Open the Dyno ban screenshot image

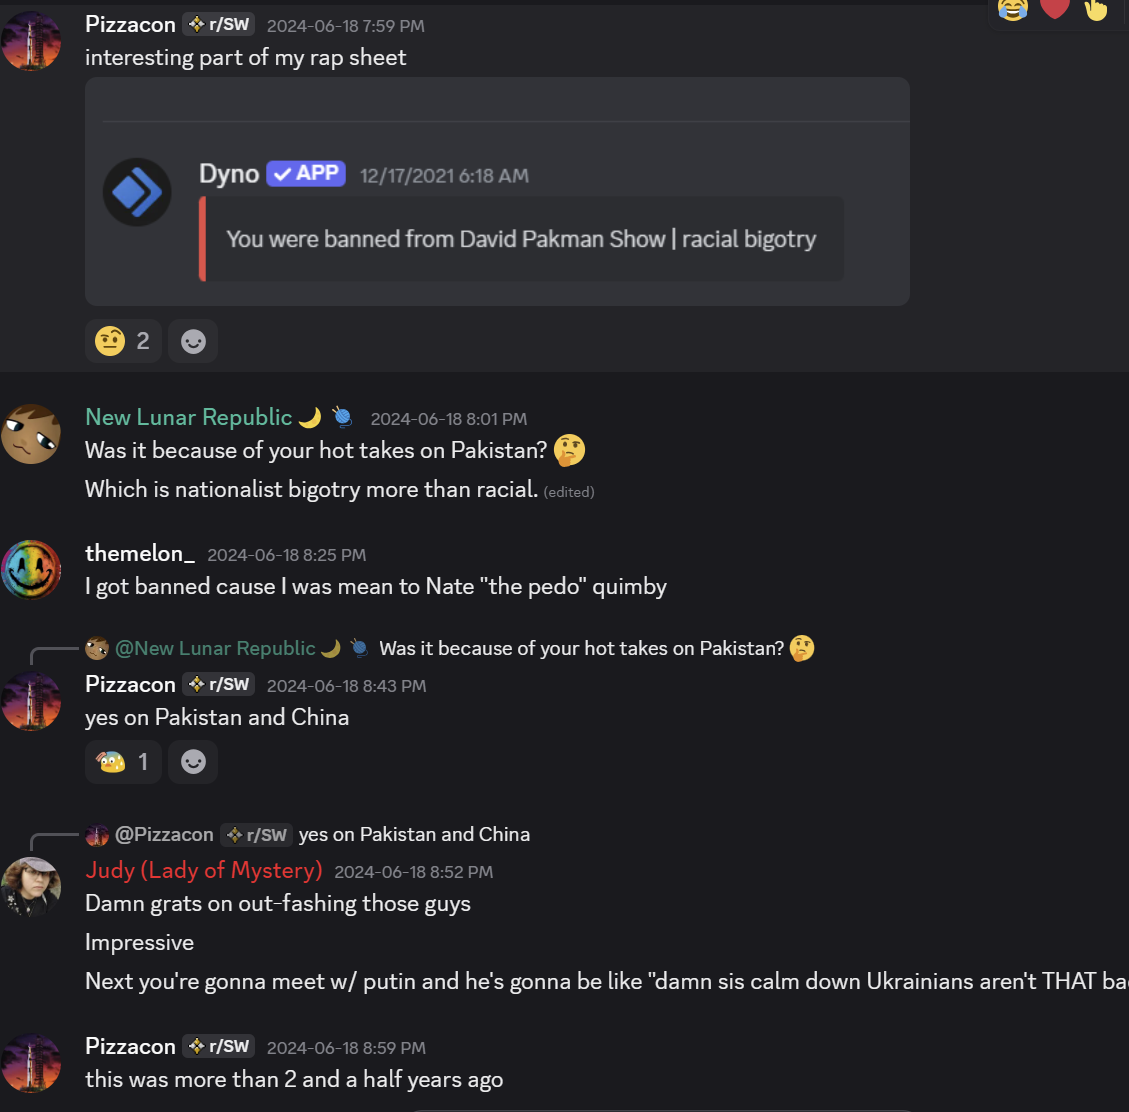coord(497,191)
